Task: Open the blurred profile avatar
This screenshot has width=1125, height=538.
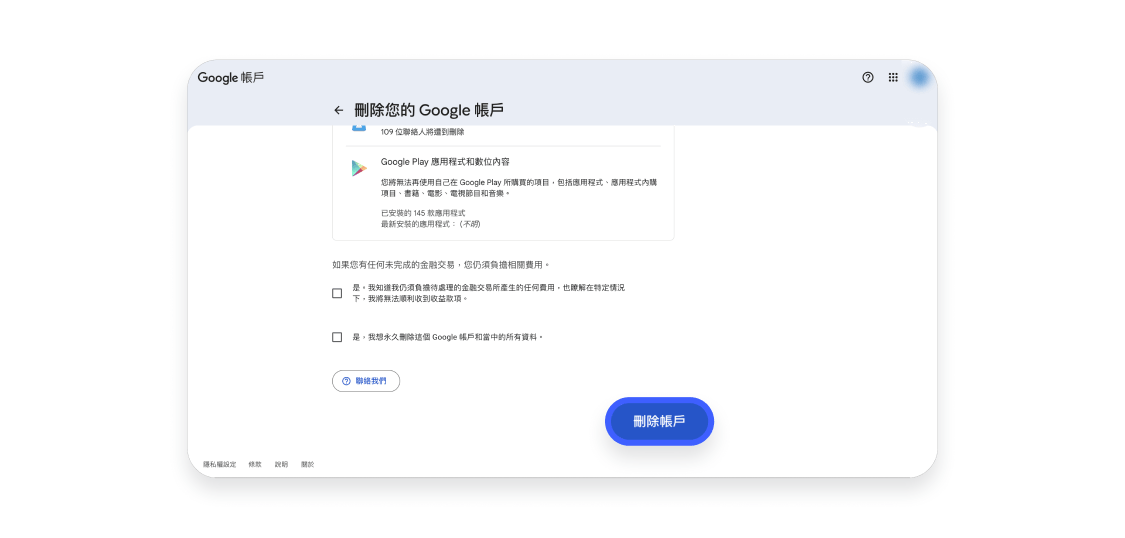Action: 919,77
